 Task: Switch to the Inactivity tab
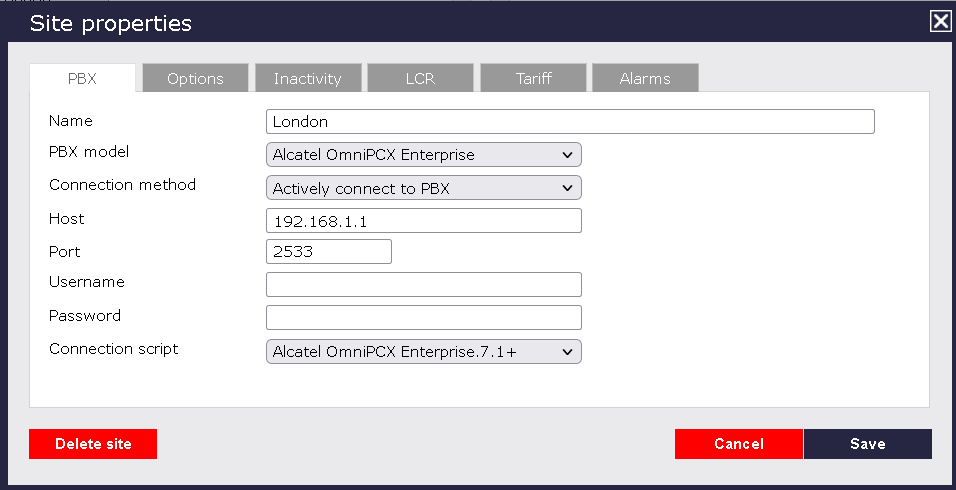pos(308,78)
